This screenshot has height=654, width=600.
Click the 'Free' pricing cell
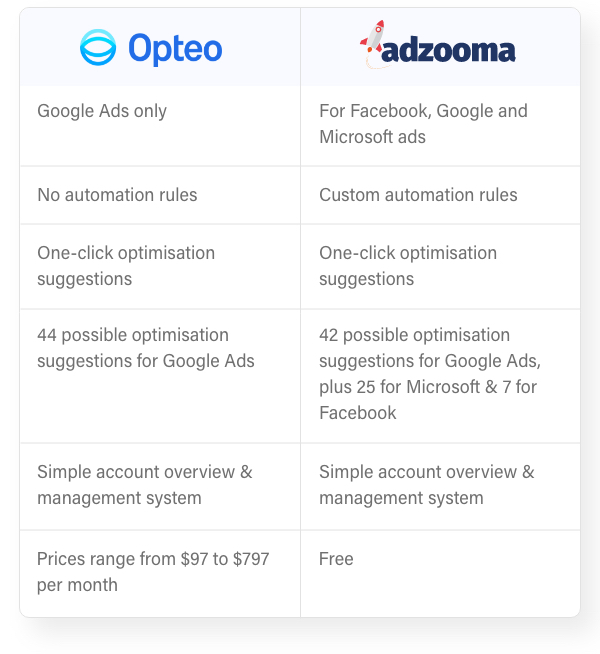point(440,574)
